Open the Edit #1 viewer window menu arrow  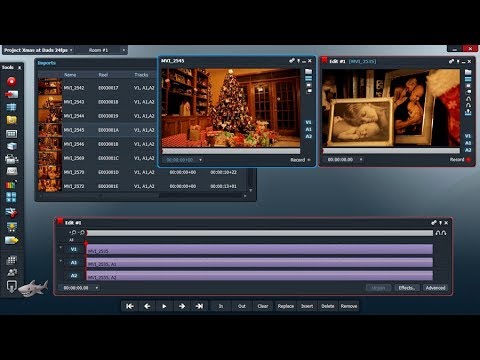458,62
